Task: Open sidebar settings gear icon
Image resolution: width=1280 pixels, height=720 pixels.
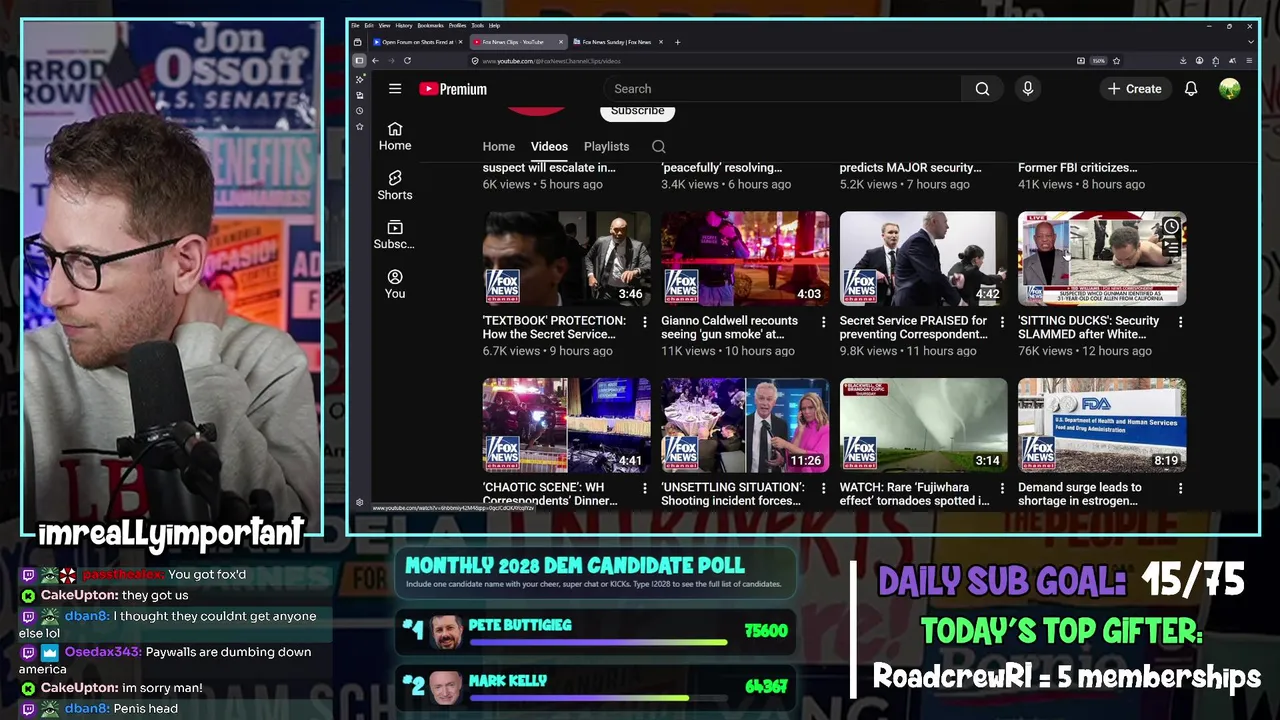Action: [359, 503]
